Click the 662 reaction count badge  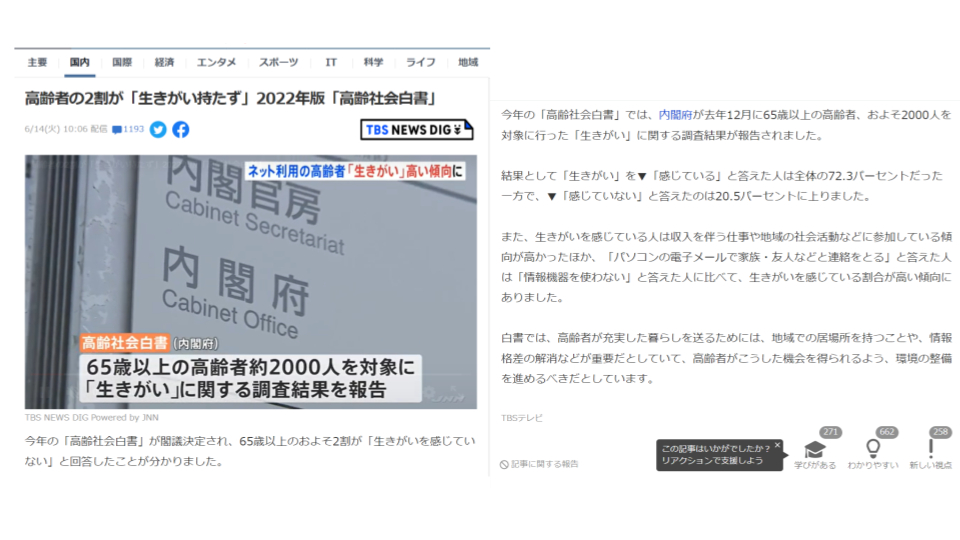click(x=887, y=432)
